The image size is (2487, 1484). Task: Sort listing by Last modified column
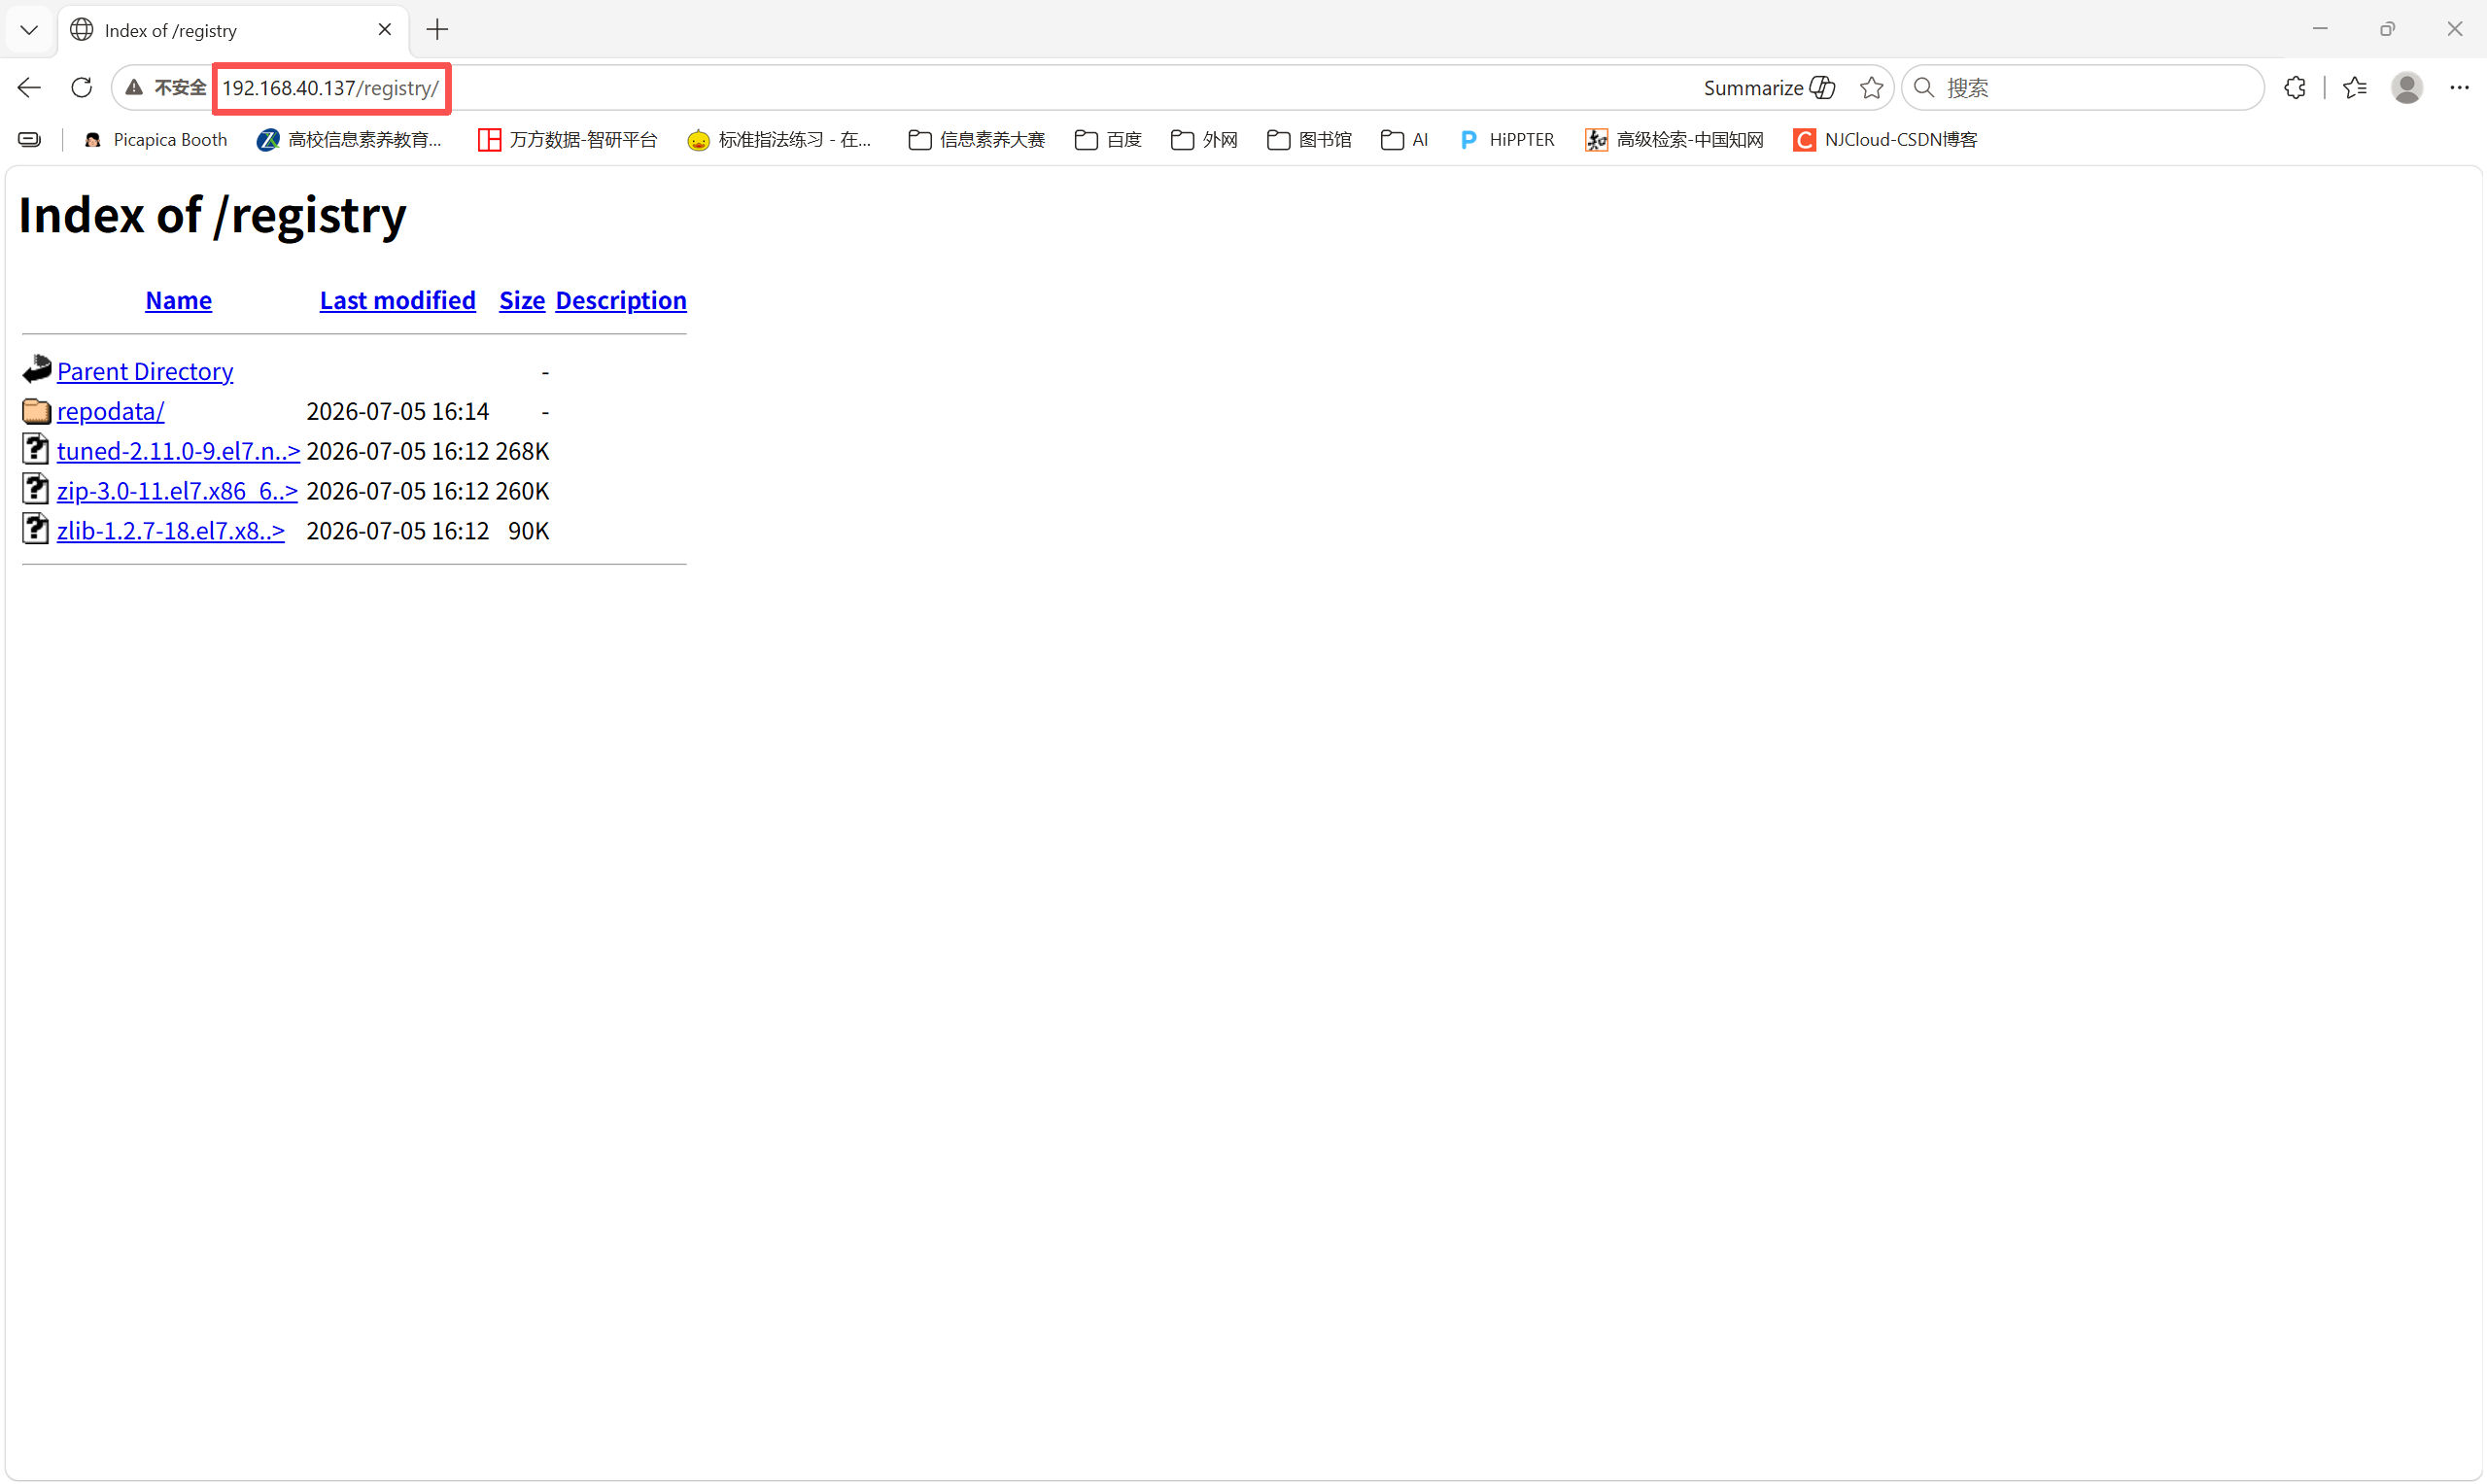[397, 300]
